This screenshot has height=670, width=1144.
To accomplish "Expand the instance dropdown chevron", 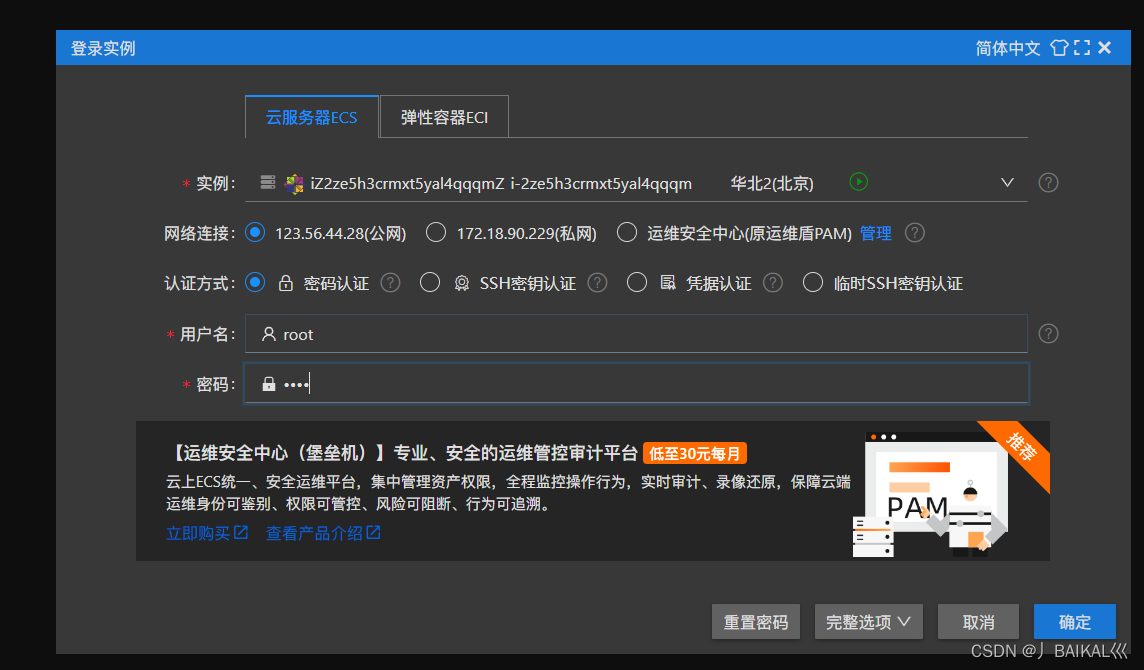I will (1008, 182).
